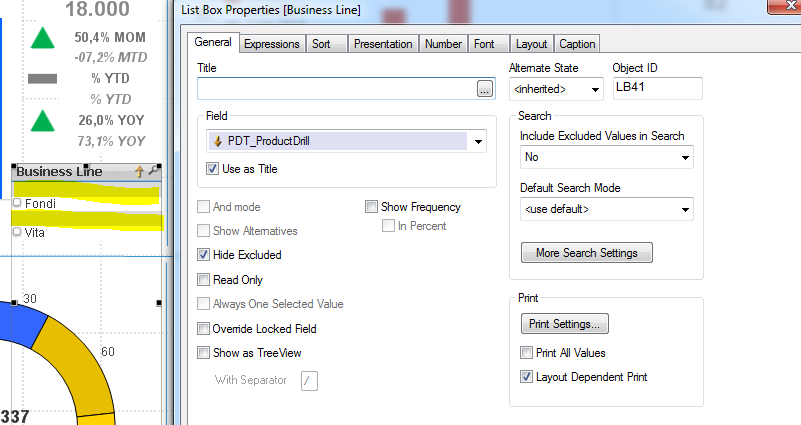Screen dimensions: 801x425
Task: Enable the Show Frequency checkbox
Action: coord(372,207)
